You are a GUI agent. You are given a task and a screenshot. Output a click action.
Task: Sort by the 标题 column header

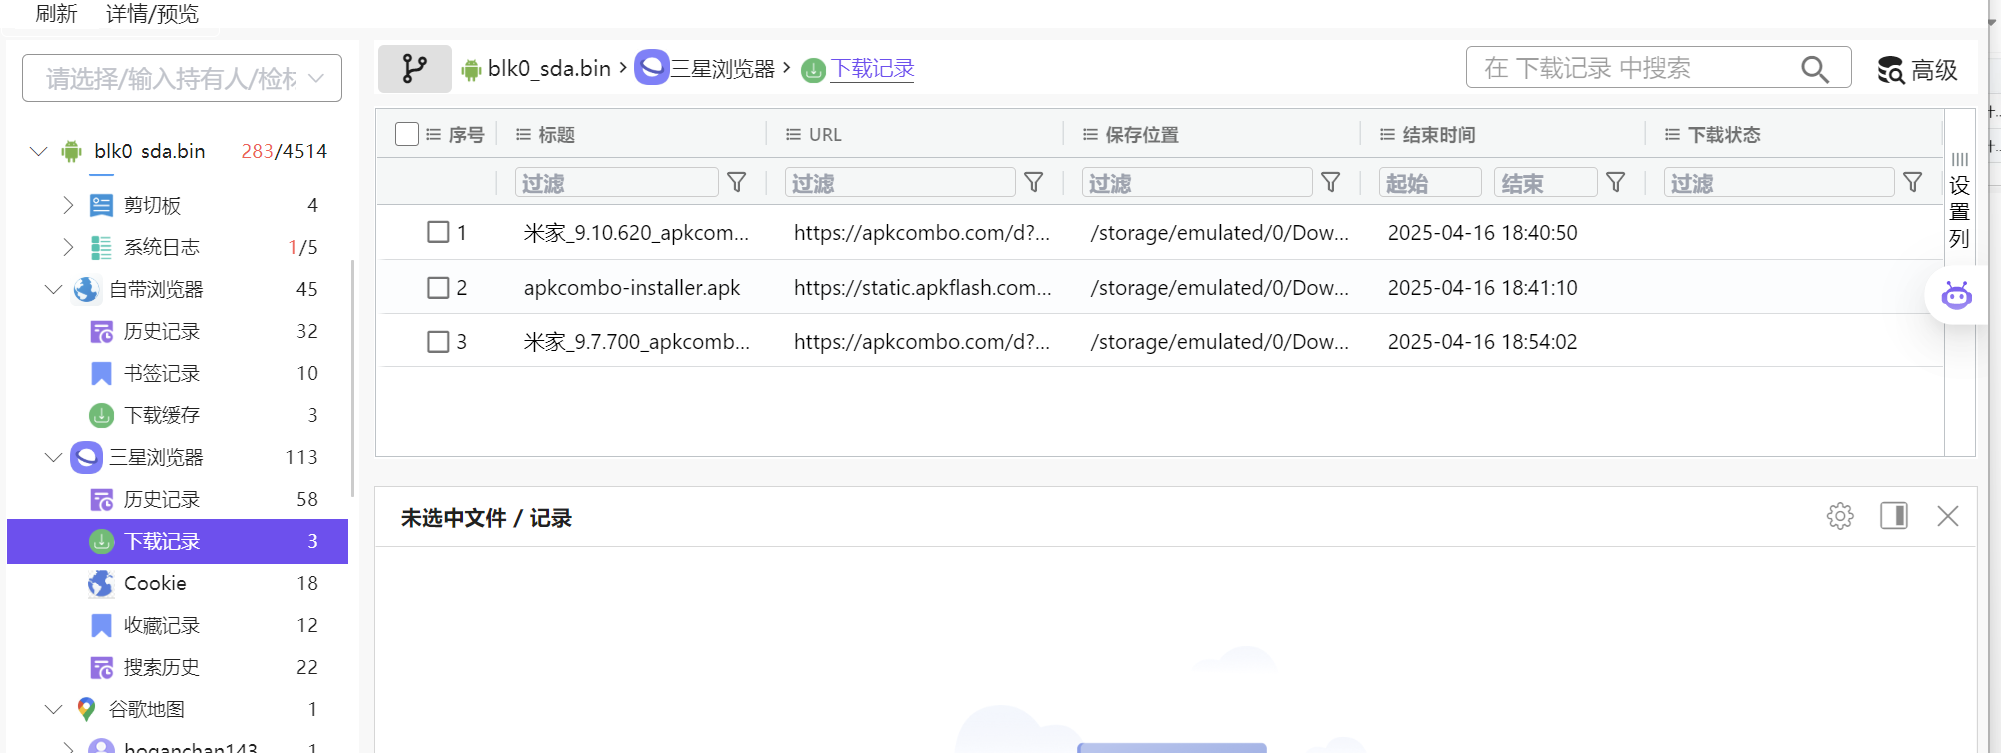tap(556, 135)
